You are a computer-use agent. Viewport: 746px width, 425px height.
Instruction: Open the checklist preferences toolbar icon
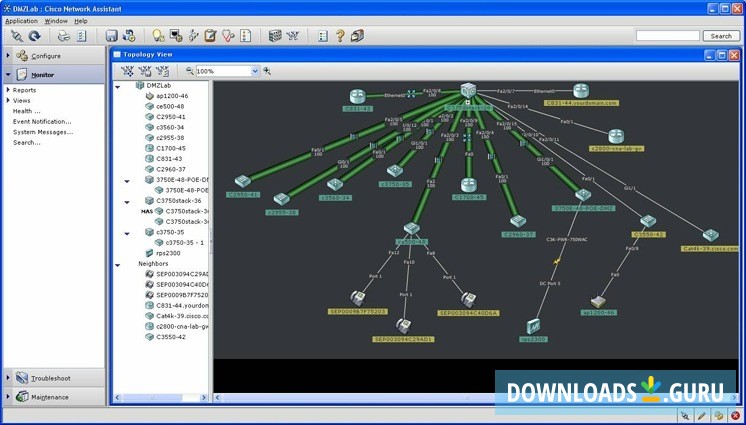pyautogui.click(x=82, y=36)
